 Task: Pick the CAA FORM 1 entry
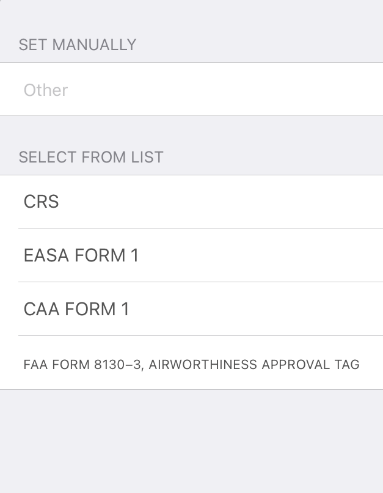pos(191,309)
